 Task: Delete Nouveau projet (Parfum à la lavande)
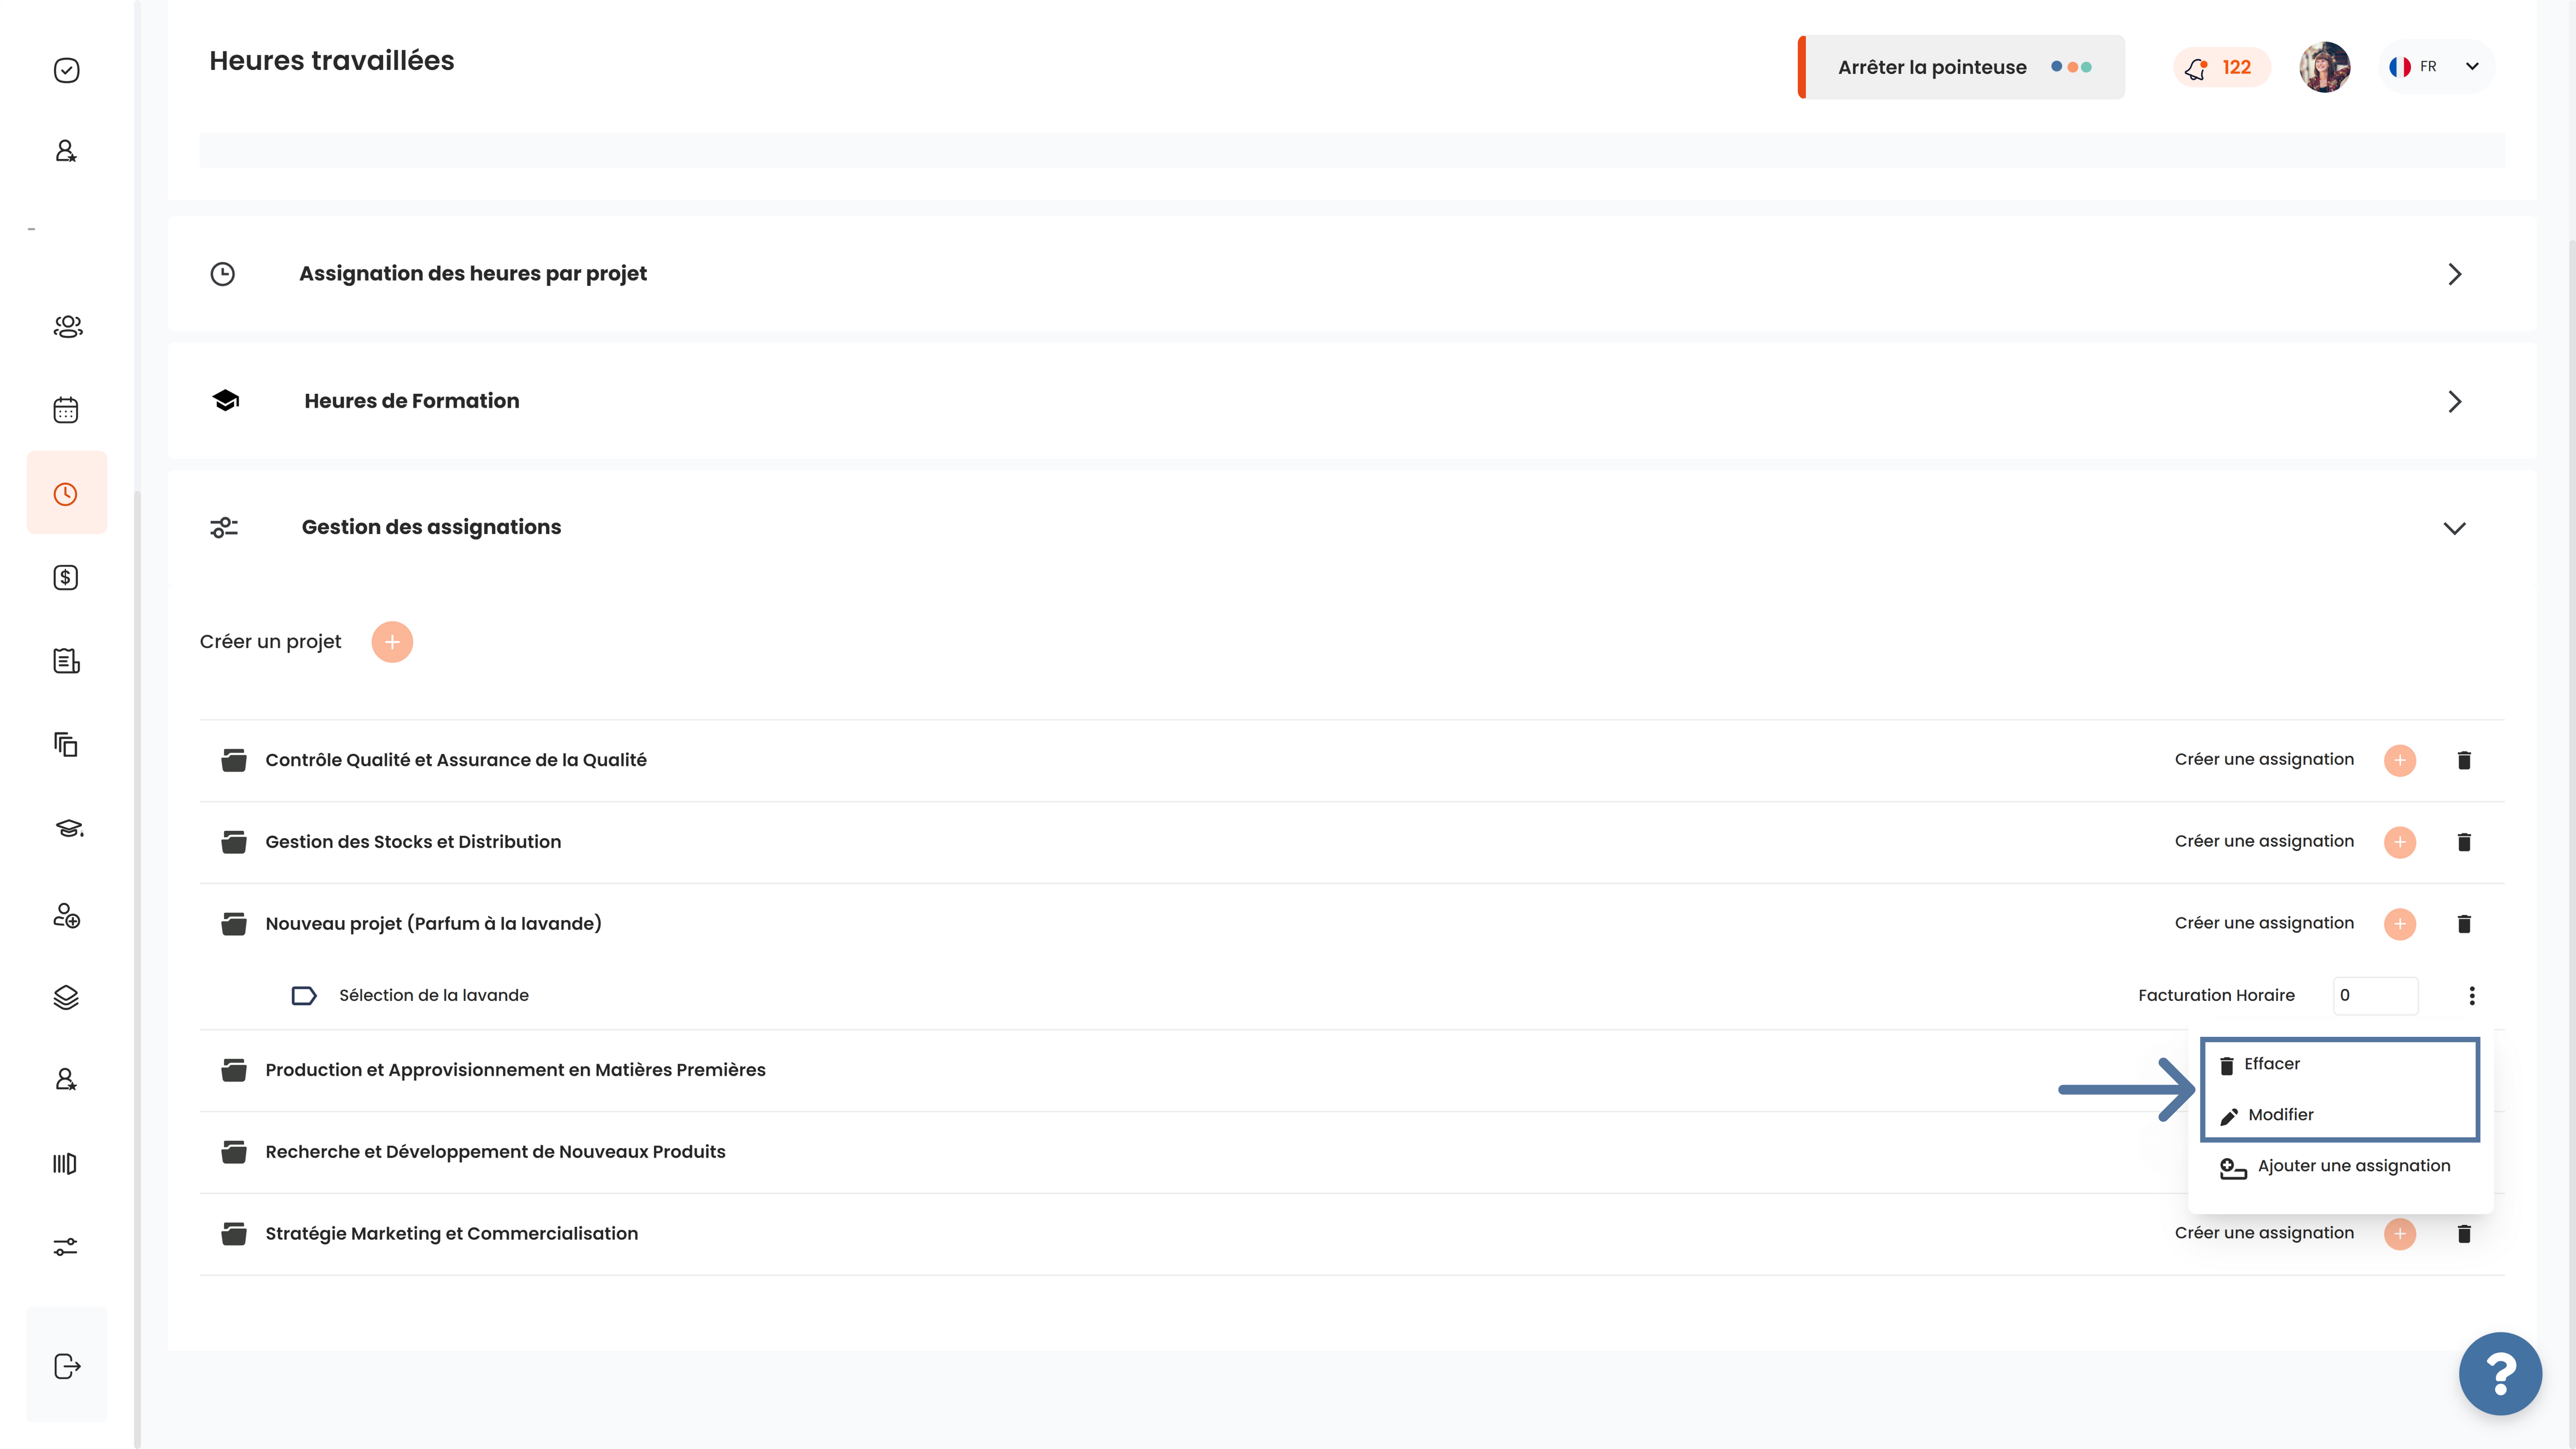tap(2464, 924)
